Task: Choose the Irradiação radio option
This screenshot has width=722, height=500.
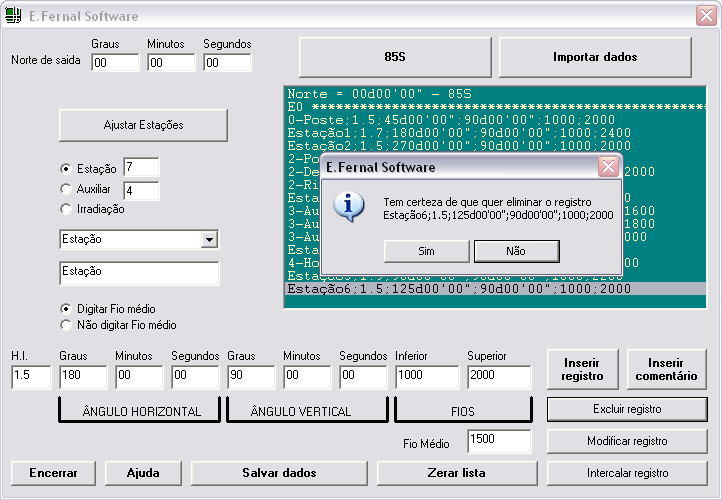Action: [66, 209]
